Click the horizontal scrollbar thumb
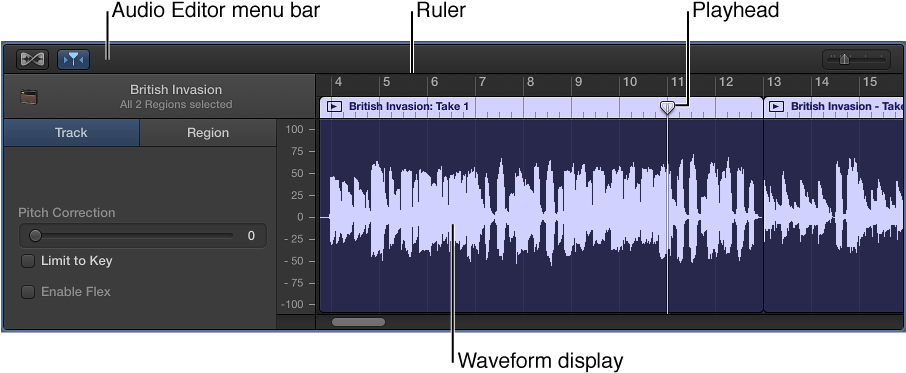 [x=358, y=322]
